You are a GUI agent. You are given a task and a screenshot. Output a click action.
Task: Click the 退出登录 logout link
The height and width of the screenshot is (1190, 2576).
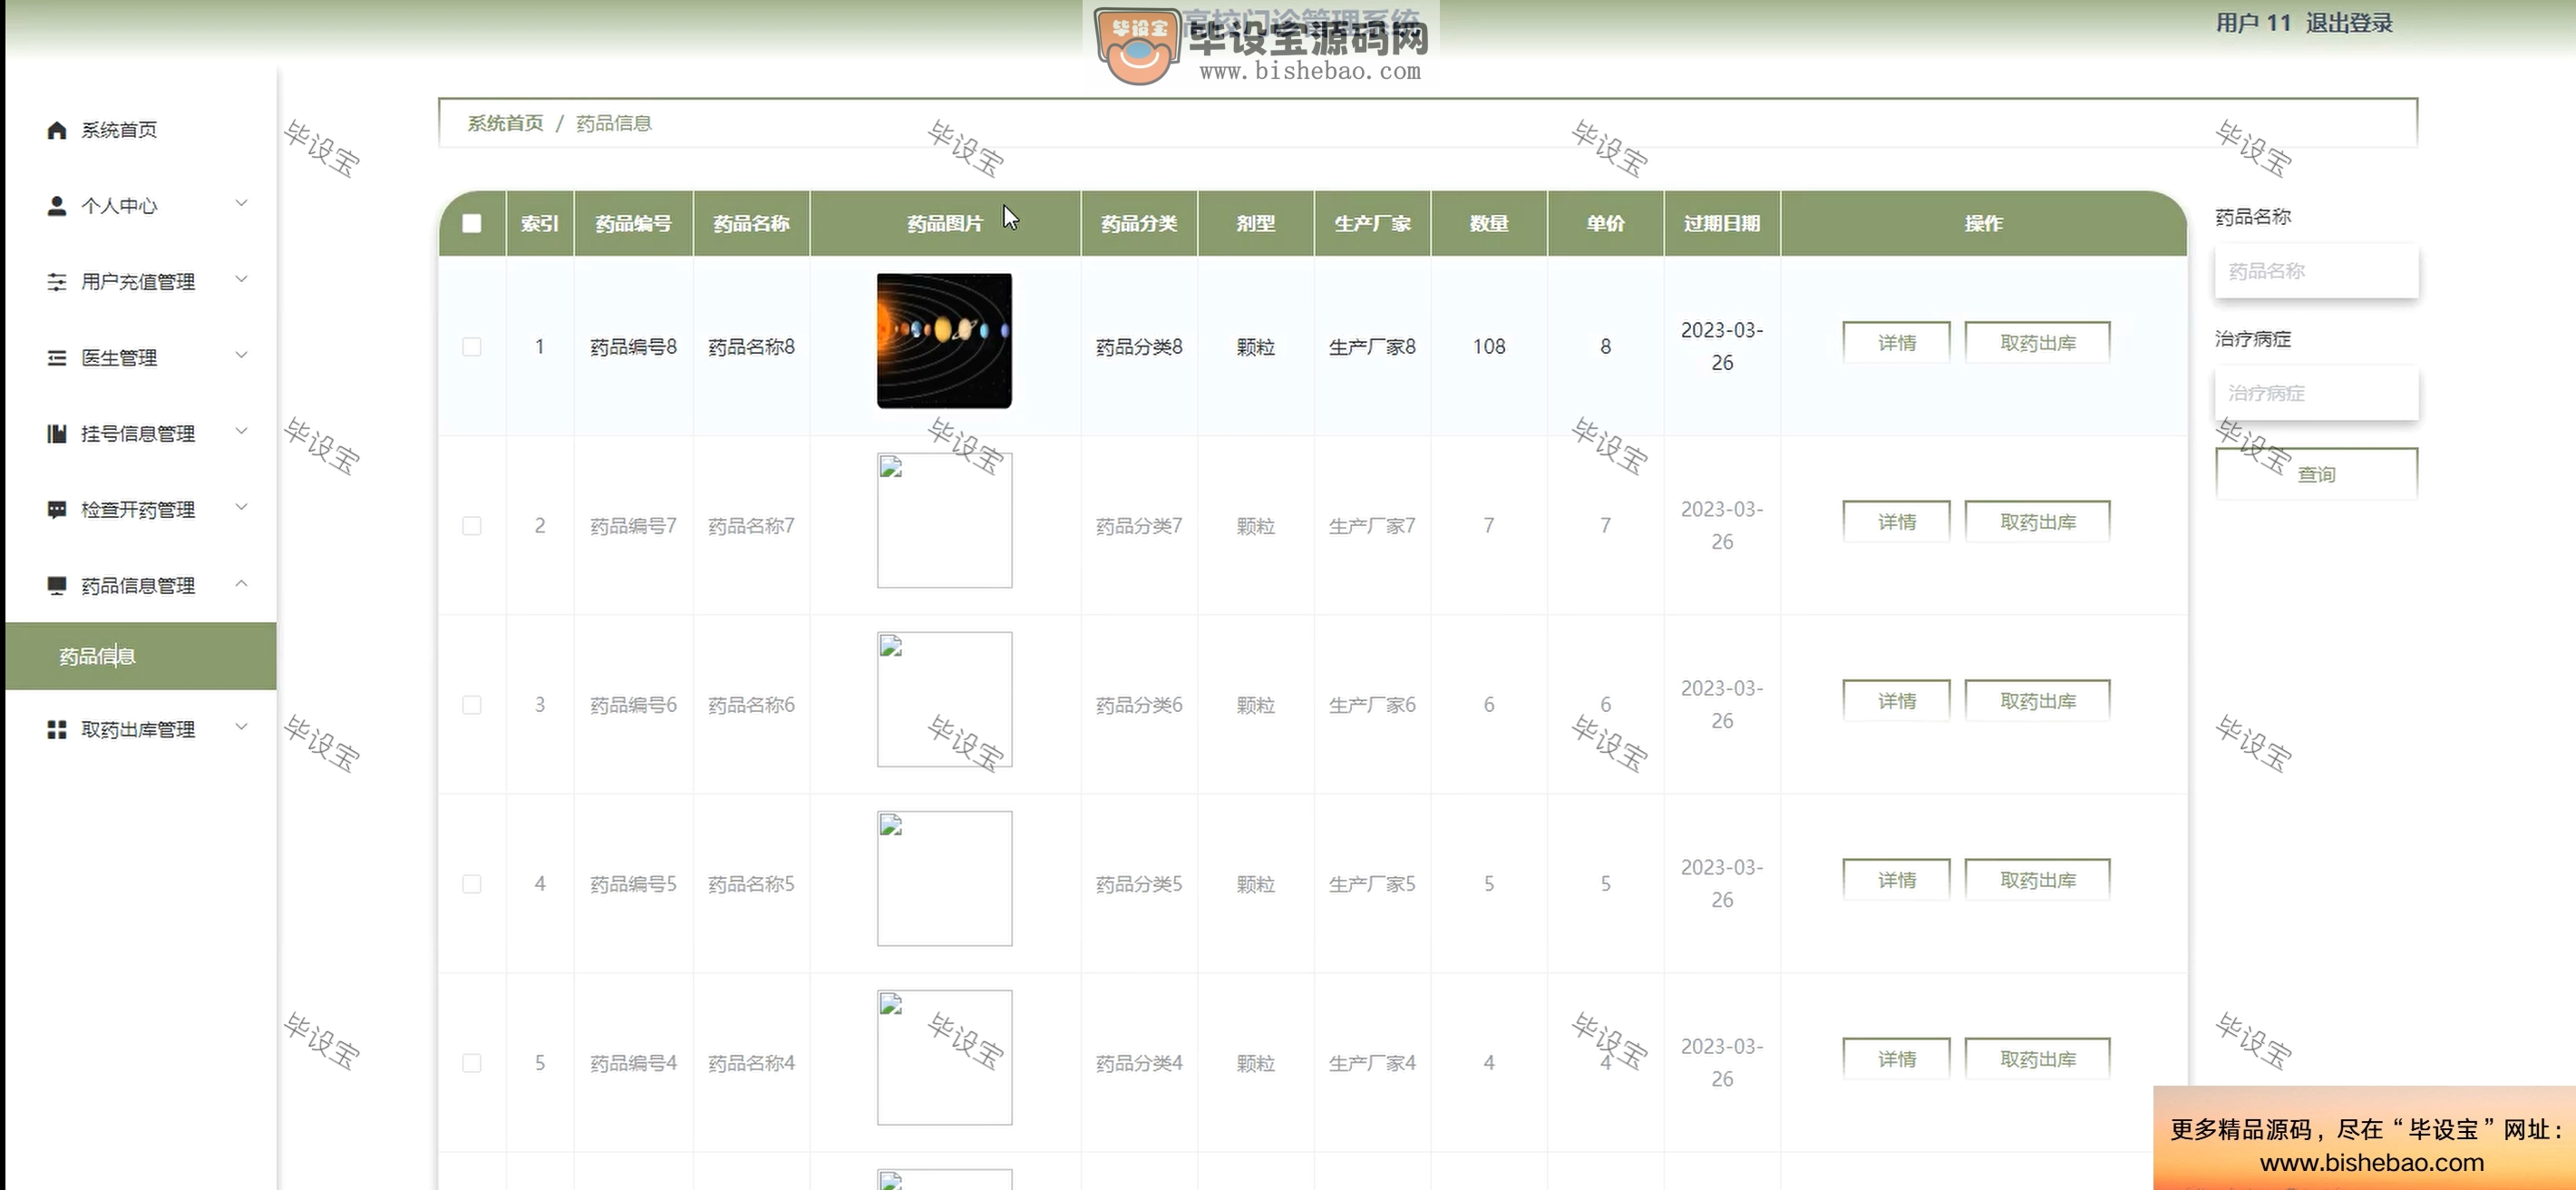(2349, 23)
